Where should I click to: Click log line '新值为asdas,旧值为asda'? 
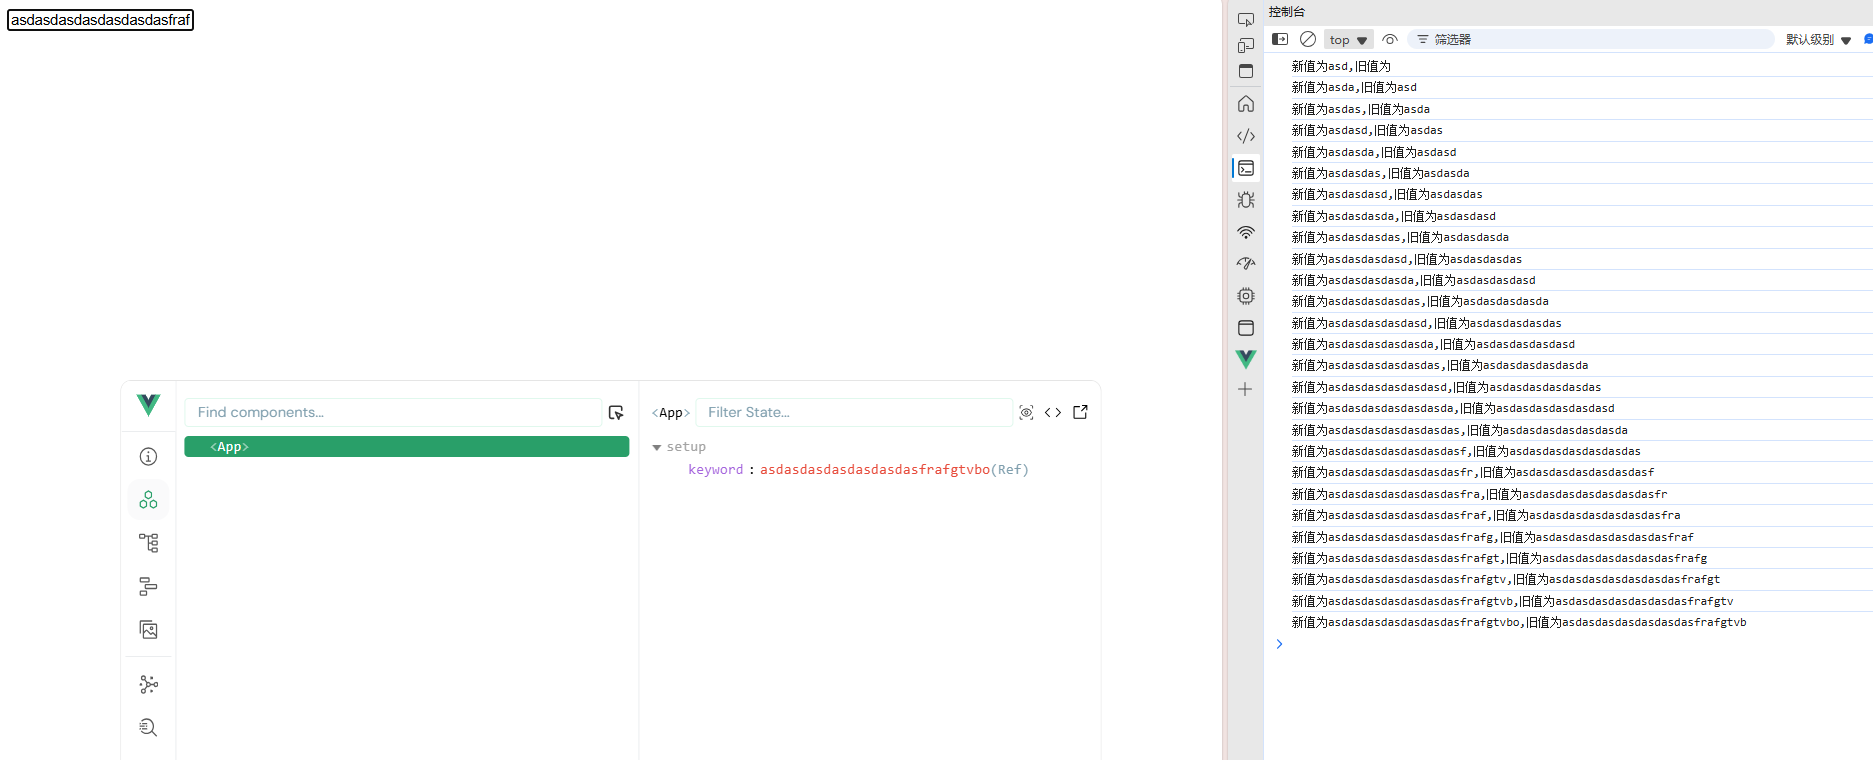coord(1361,109)
